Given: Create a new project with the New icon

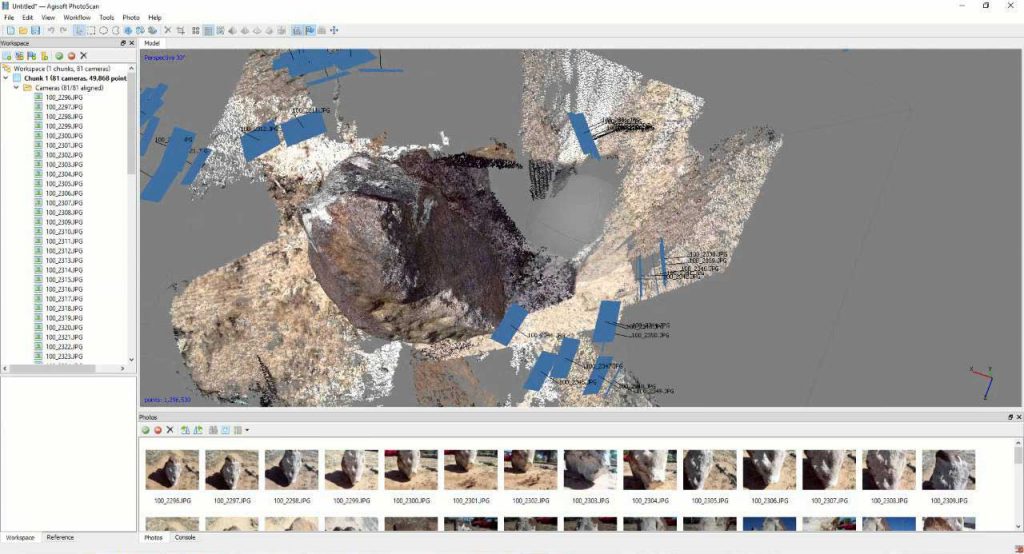Looking at the screenshot, I should click(10, 30).
